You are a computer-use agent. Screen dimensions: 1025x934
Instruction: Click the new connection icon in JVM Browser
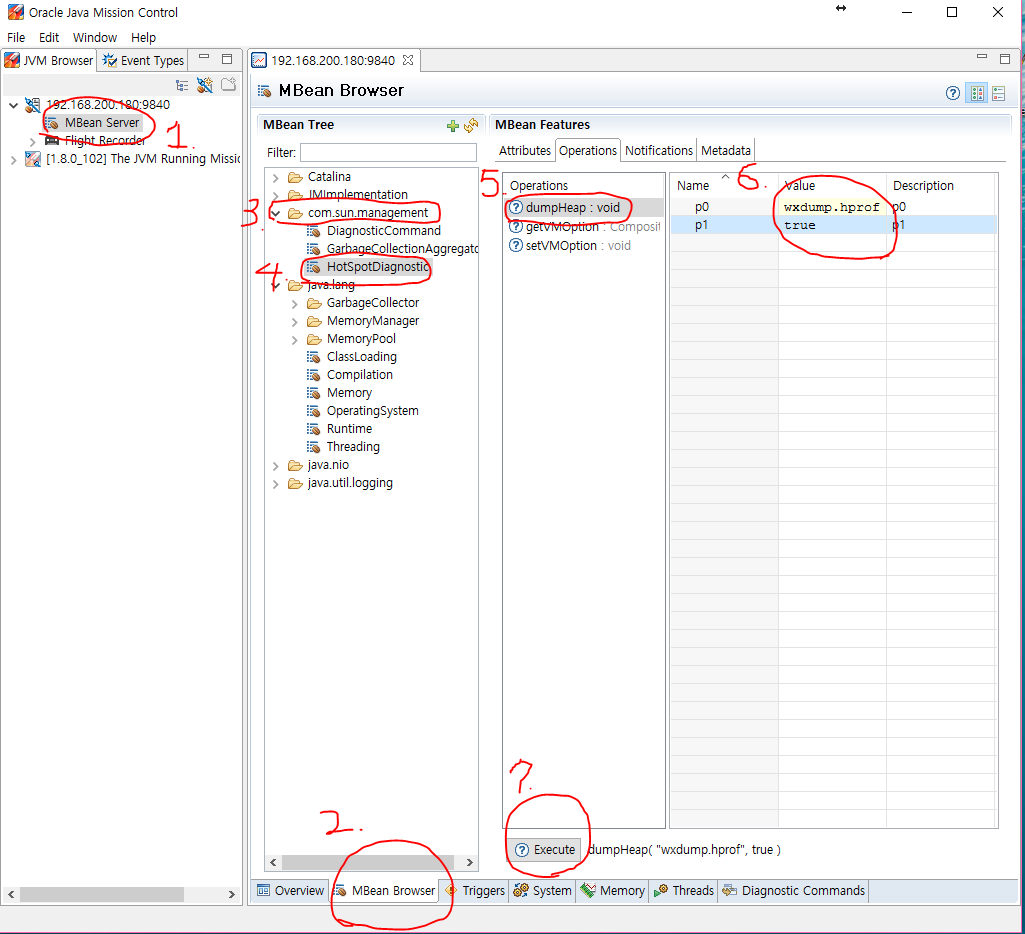tap(205, 85)
